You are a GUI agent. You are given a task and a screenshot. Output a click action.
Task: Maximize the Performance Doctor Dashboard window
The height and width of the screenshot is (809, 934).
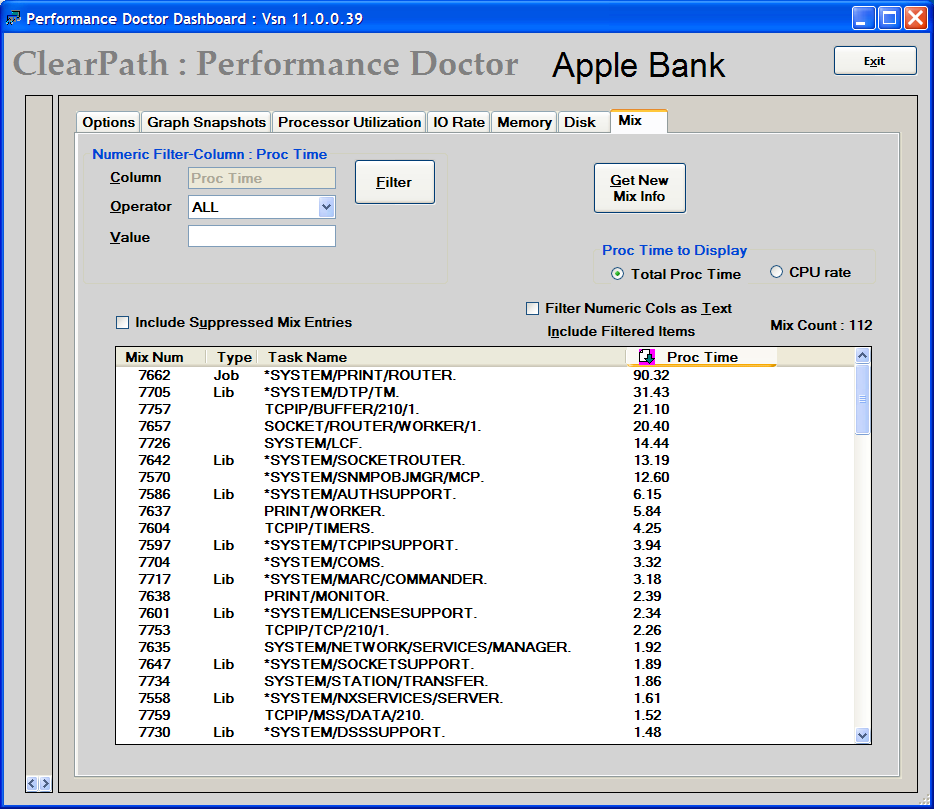889,18
